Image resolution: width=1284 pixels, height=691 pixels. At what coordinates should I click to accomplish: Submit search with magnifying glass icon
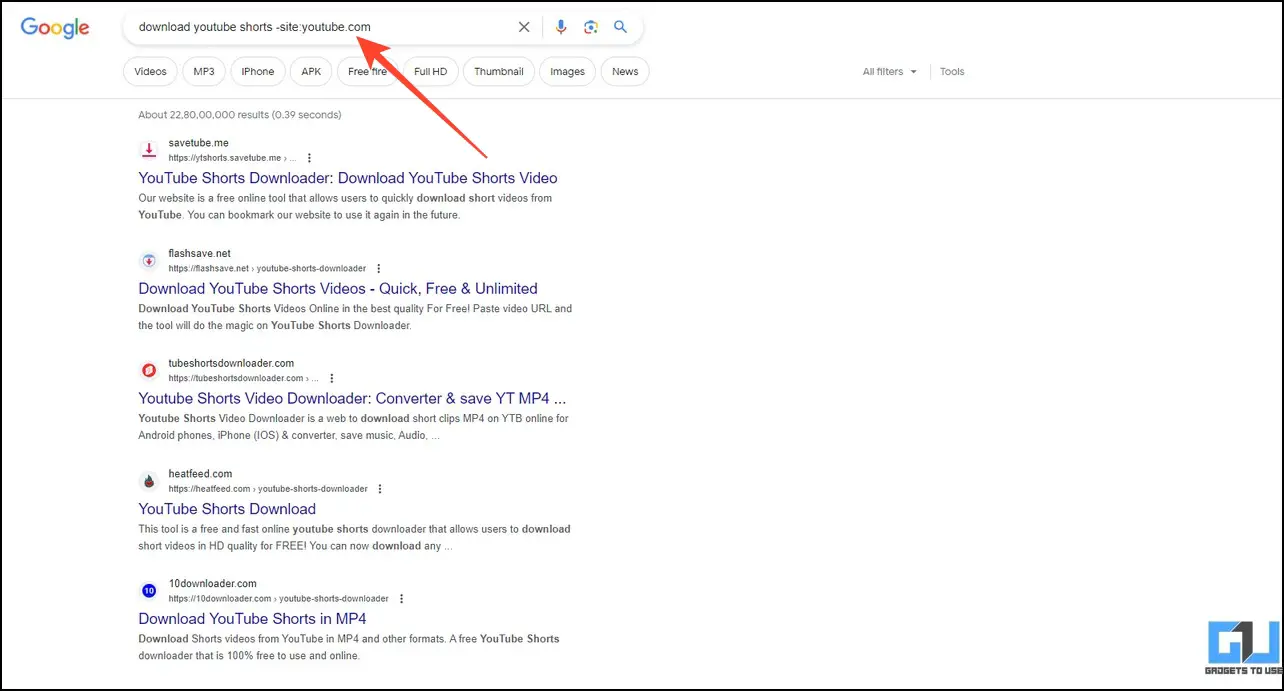pyautogui.click(x=621, y=27)
